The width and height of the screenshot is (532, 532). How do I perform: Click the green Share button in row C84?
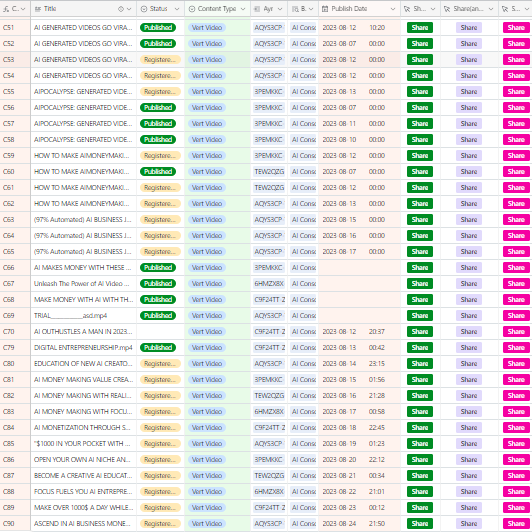pos(420,428)
